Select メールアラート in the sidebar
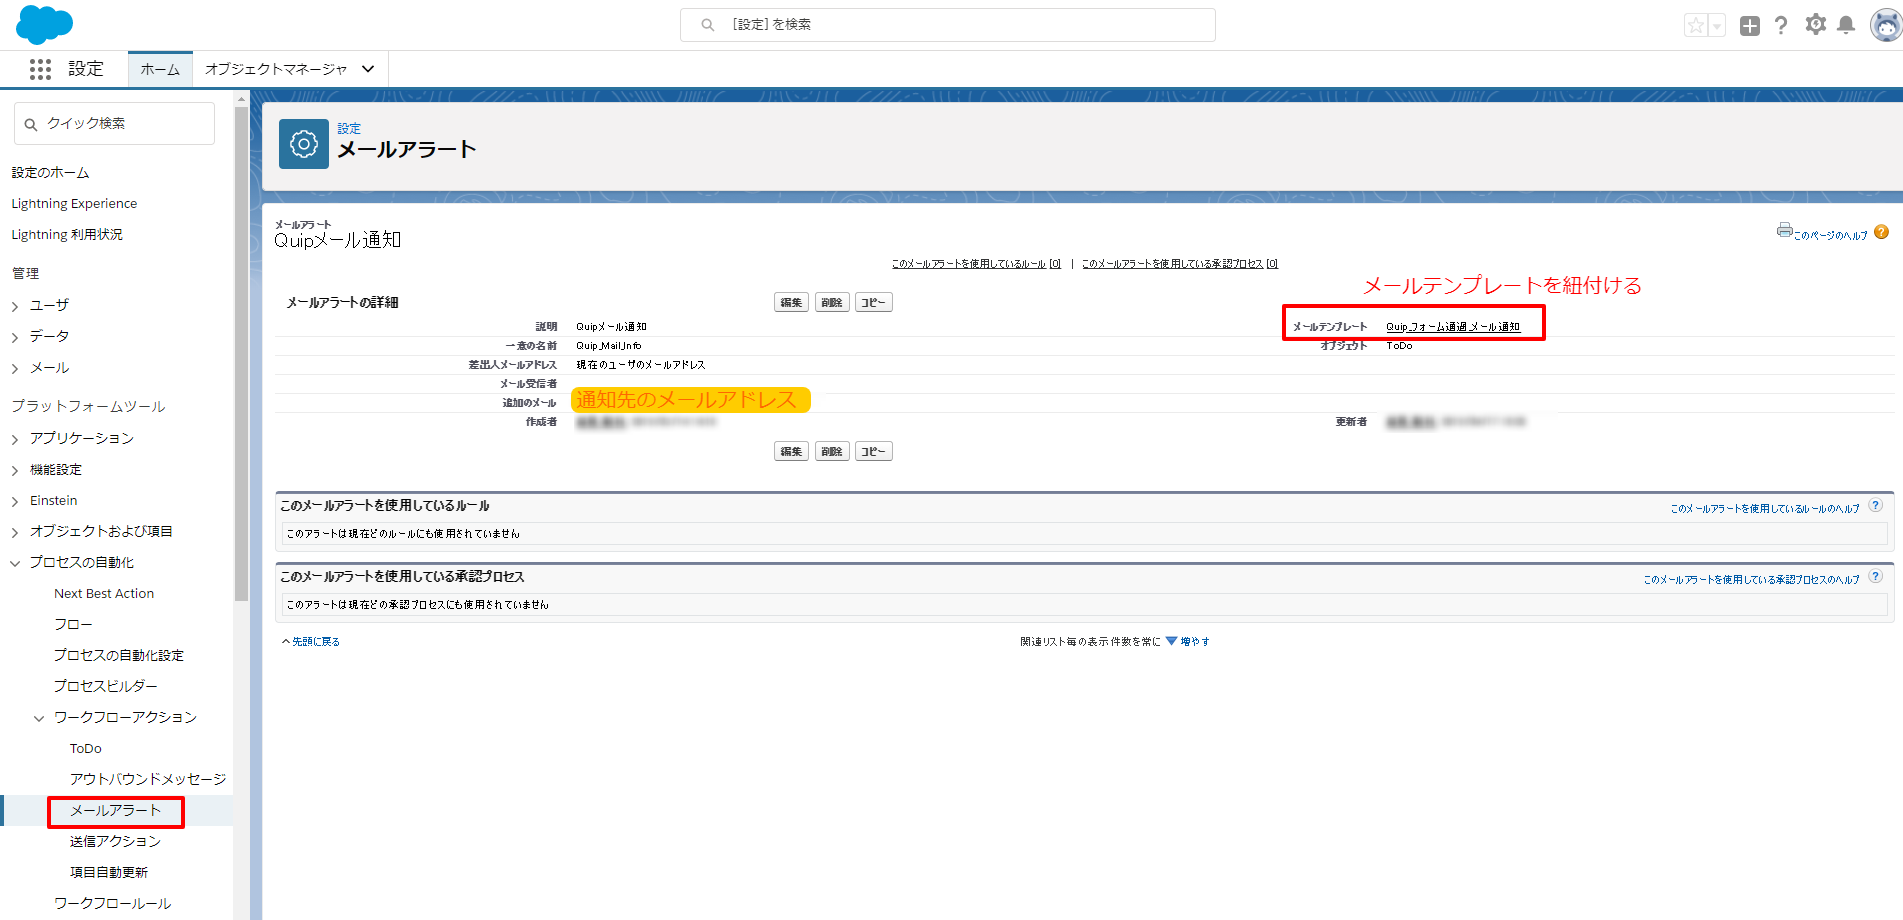This screenshot has height=920, width=1903. point(115,810)
